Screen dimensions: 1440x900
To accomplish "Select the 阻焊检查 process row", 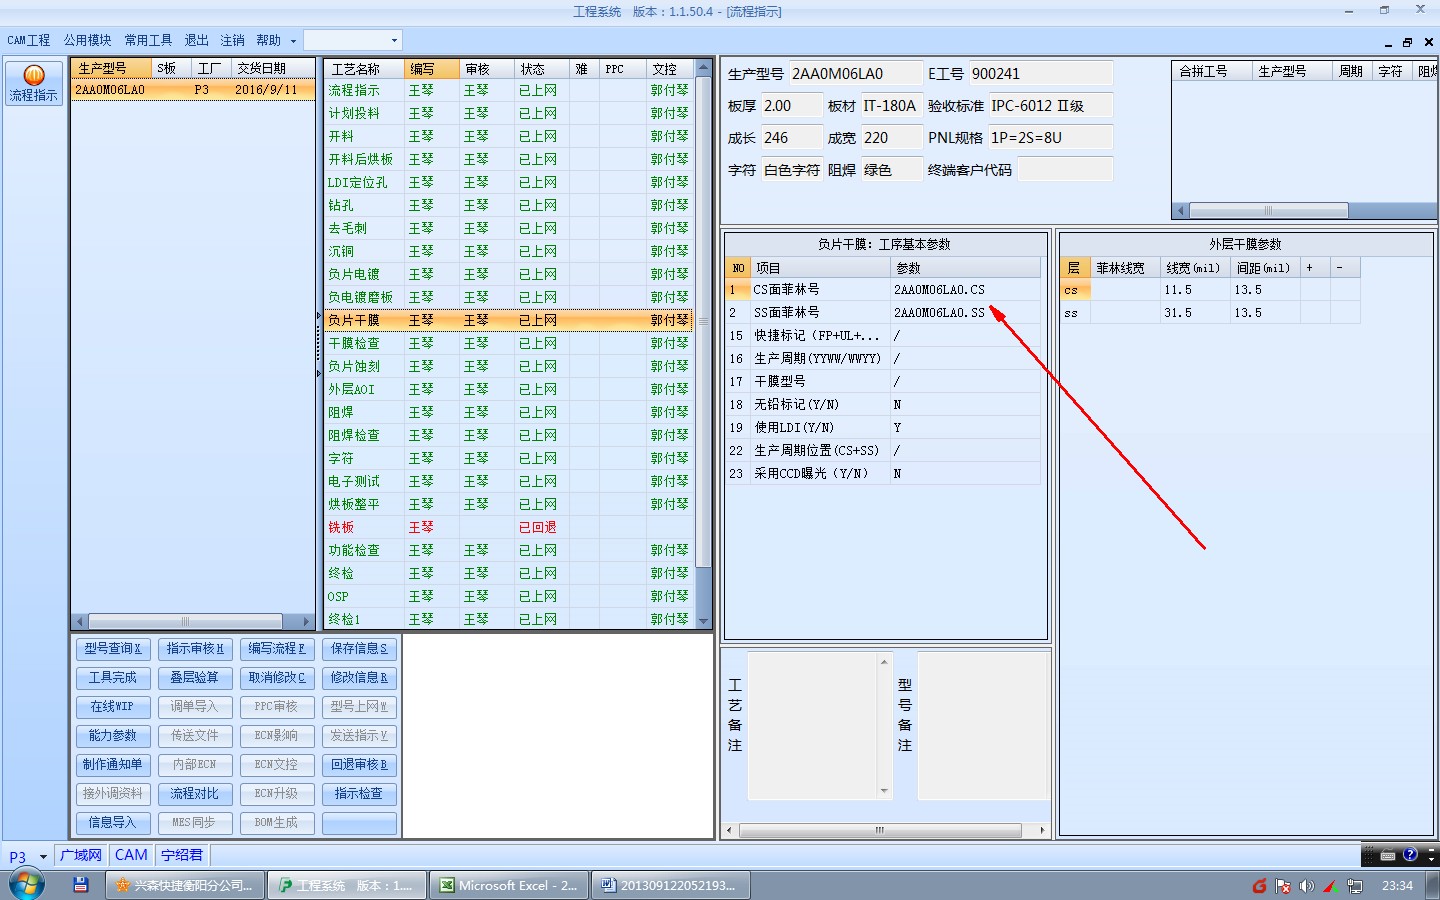I will click(x=508, y=435).
